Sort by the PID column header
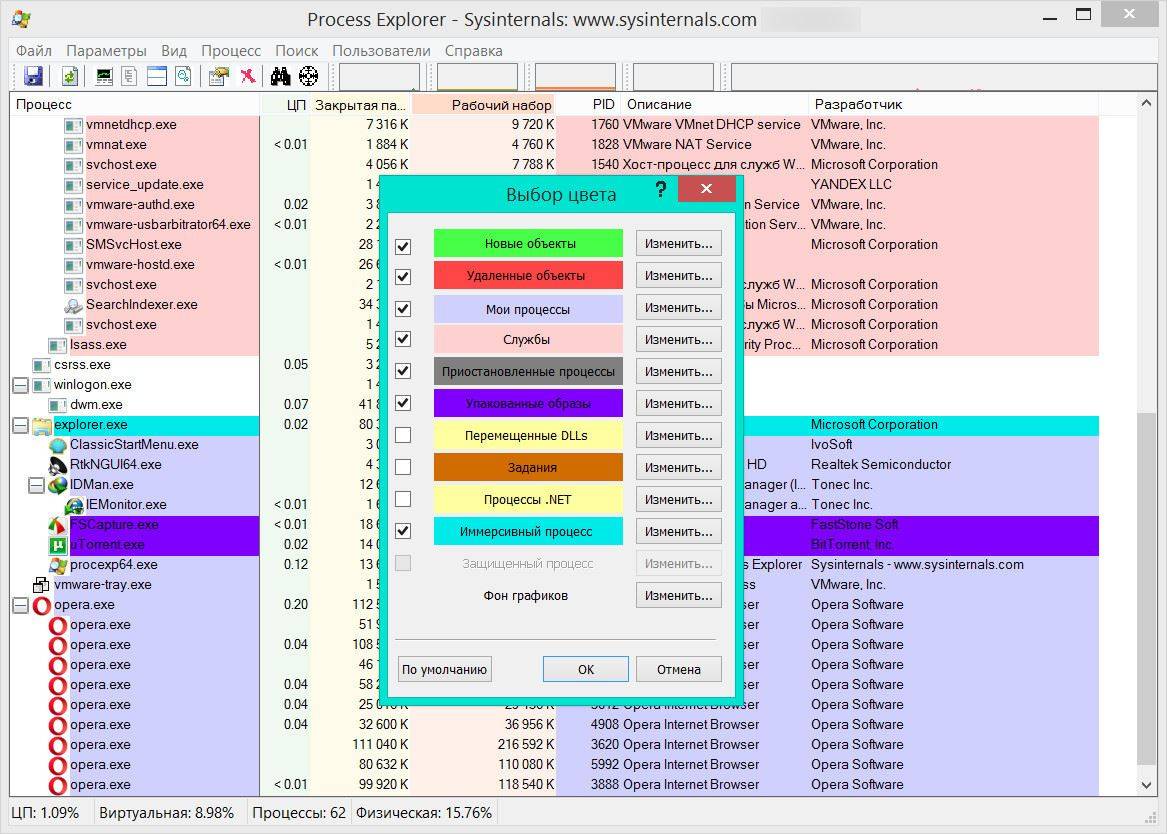This screenshot has width=1167, height=834. click(x=588, y=105)
